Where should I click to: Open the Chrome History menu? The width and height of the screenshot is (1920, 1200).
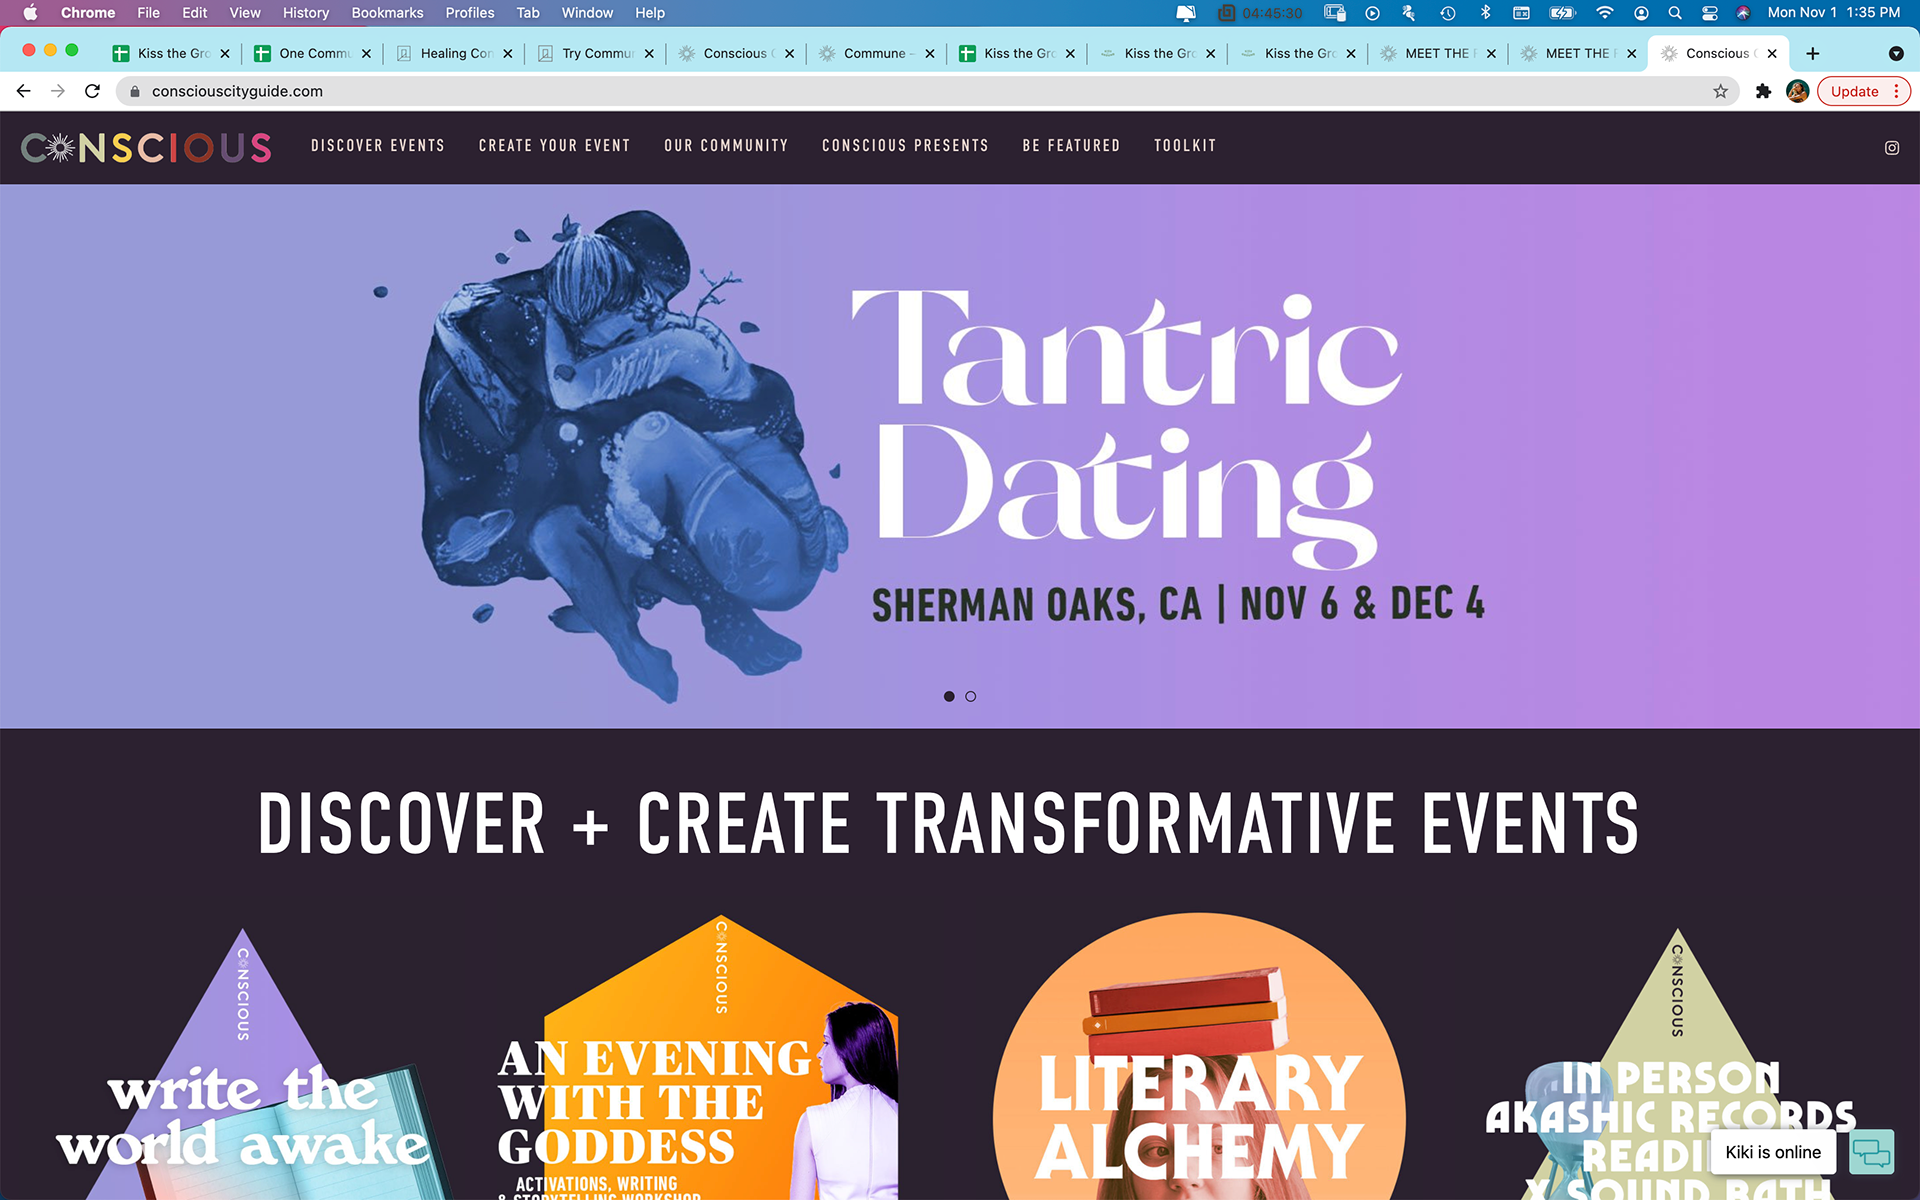(305, 13)
